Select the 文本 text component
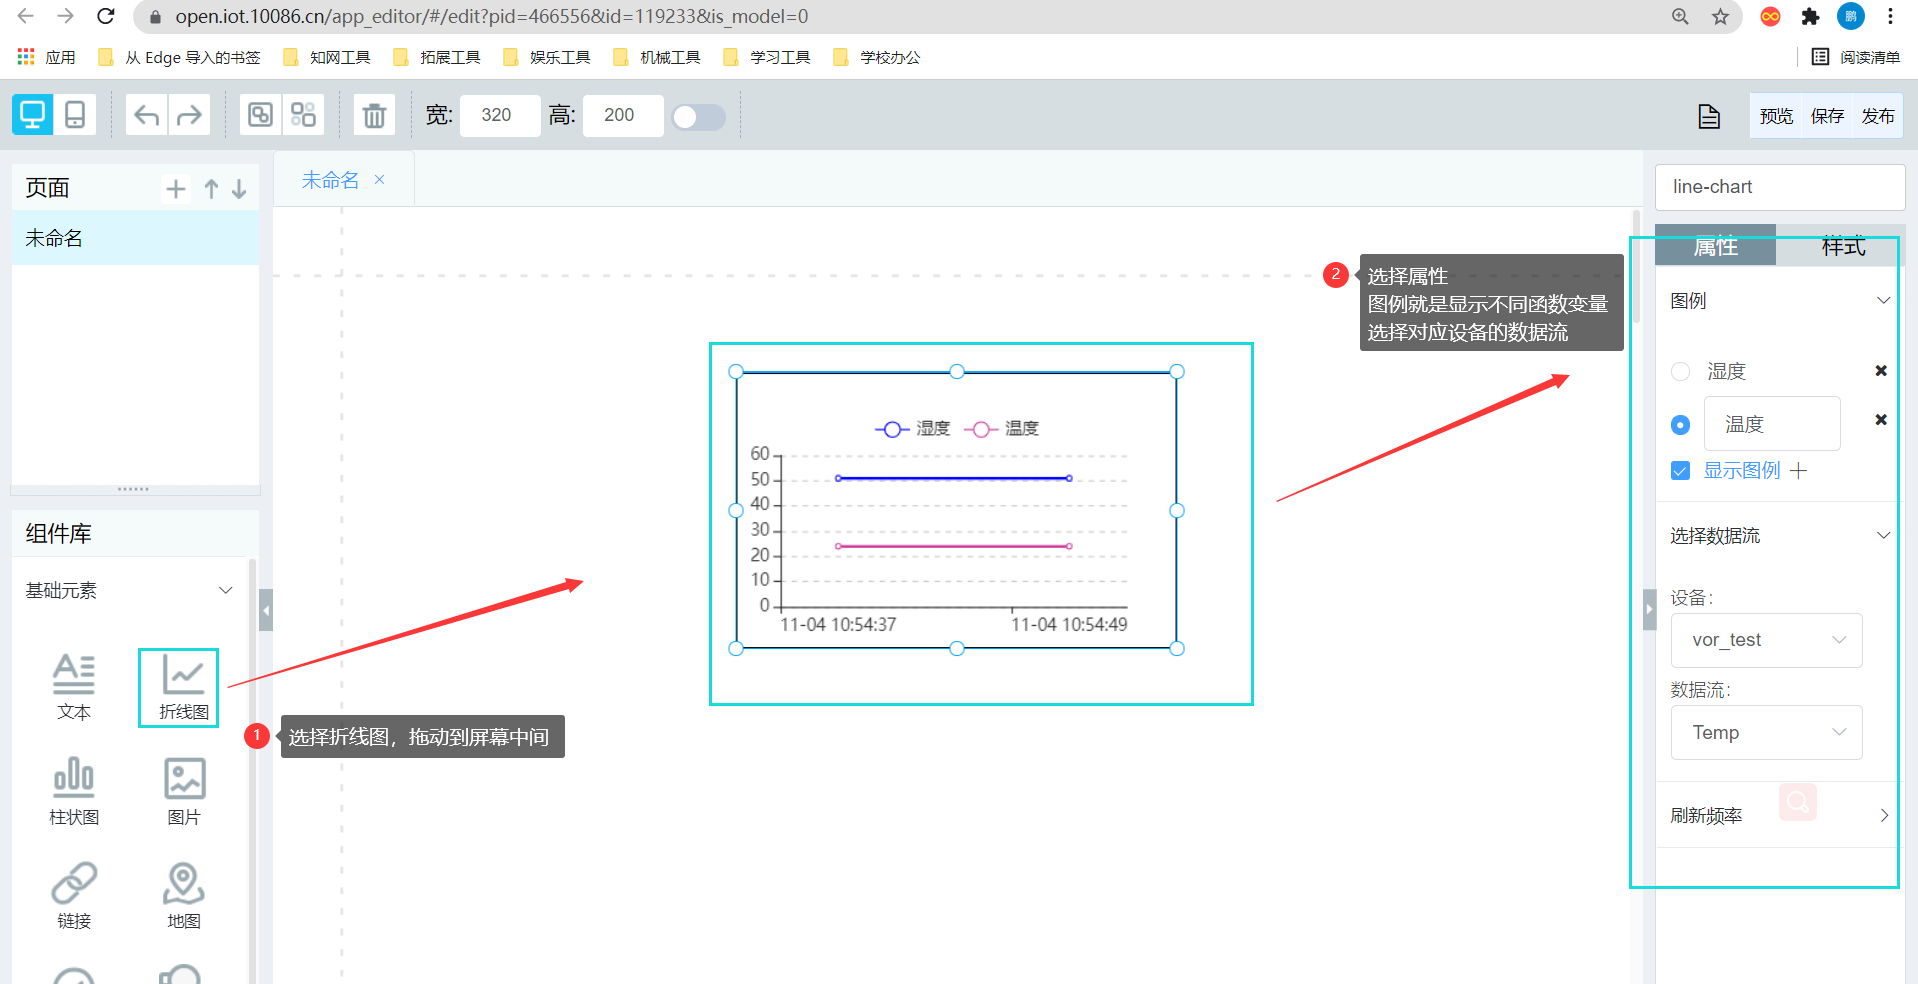 [x=74, y=687]
